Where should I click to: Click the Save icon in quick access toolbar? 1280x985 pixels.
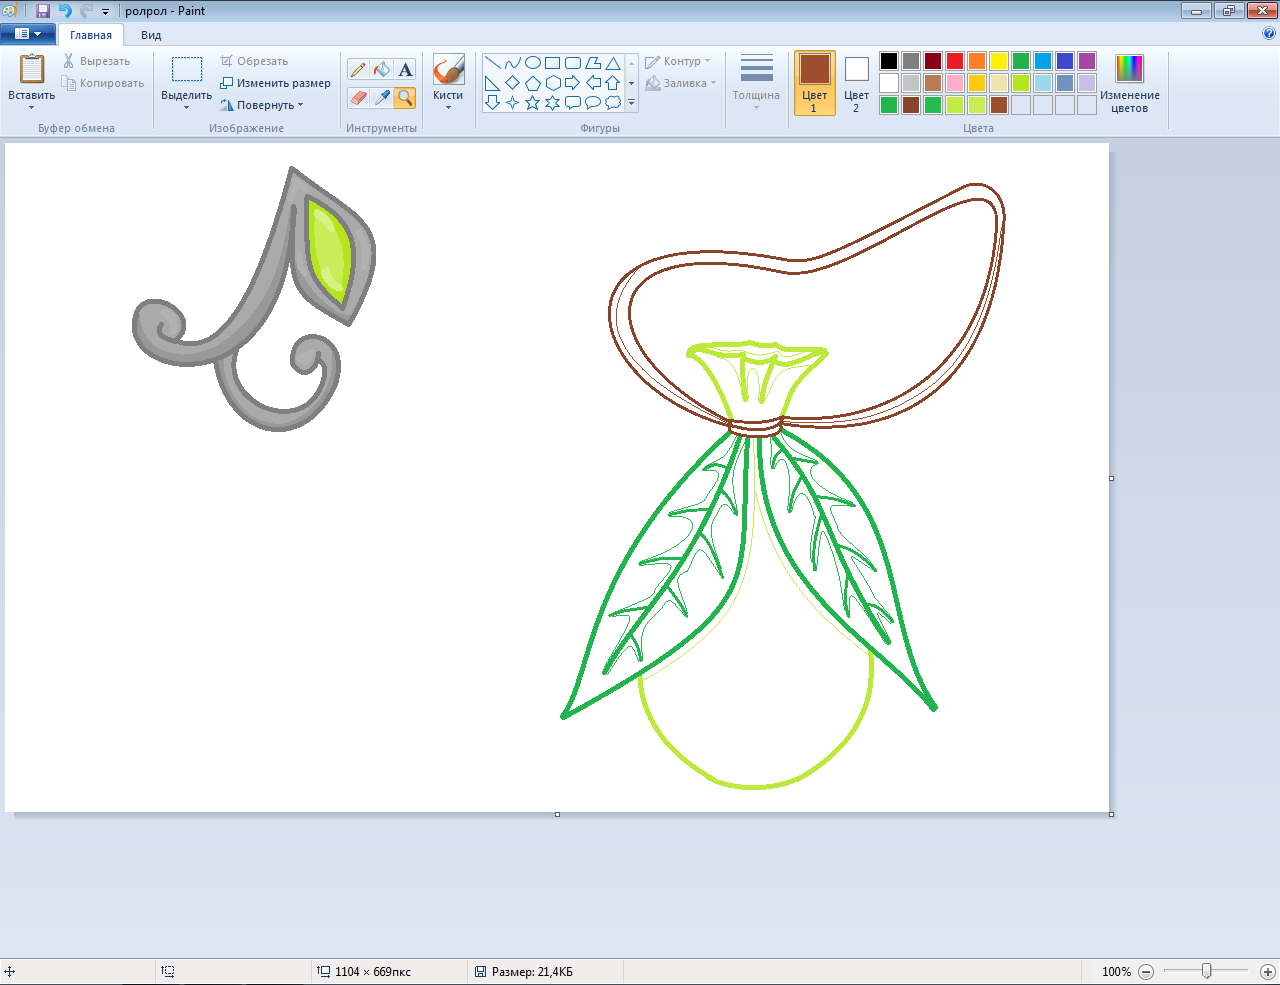coord(43,11)
